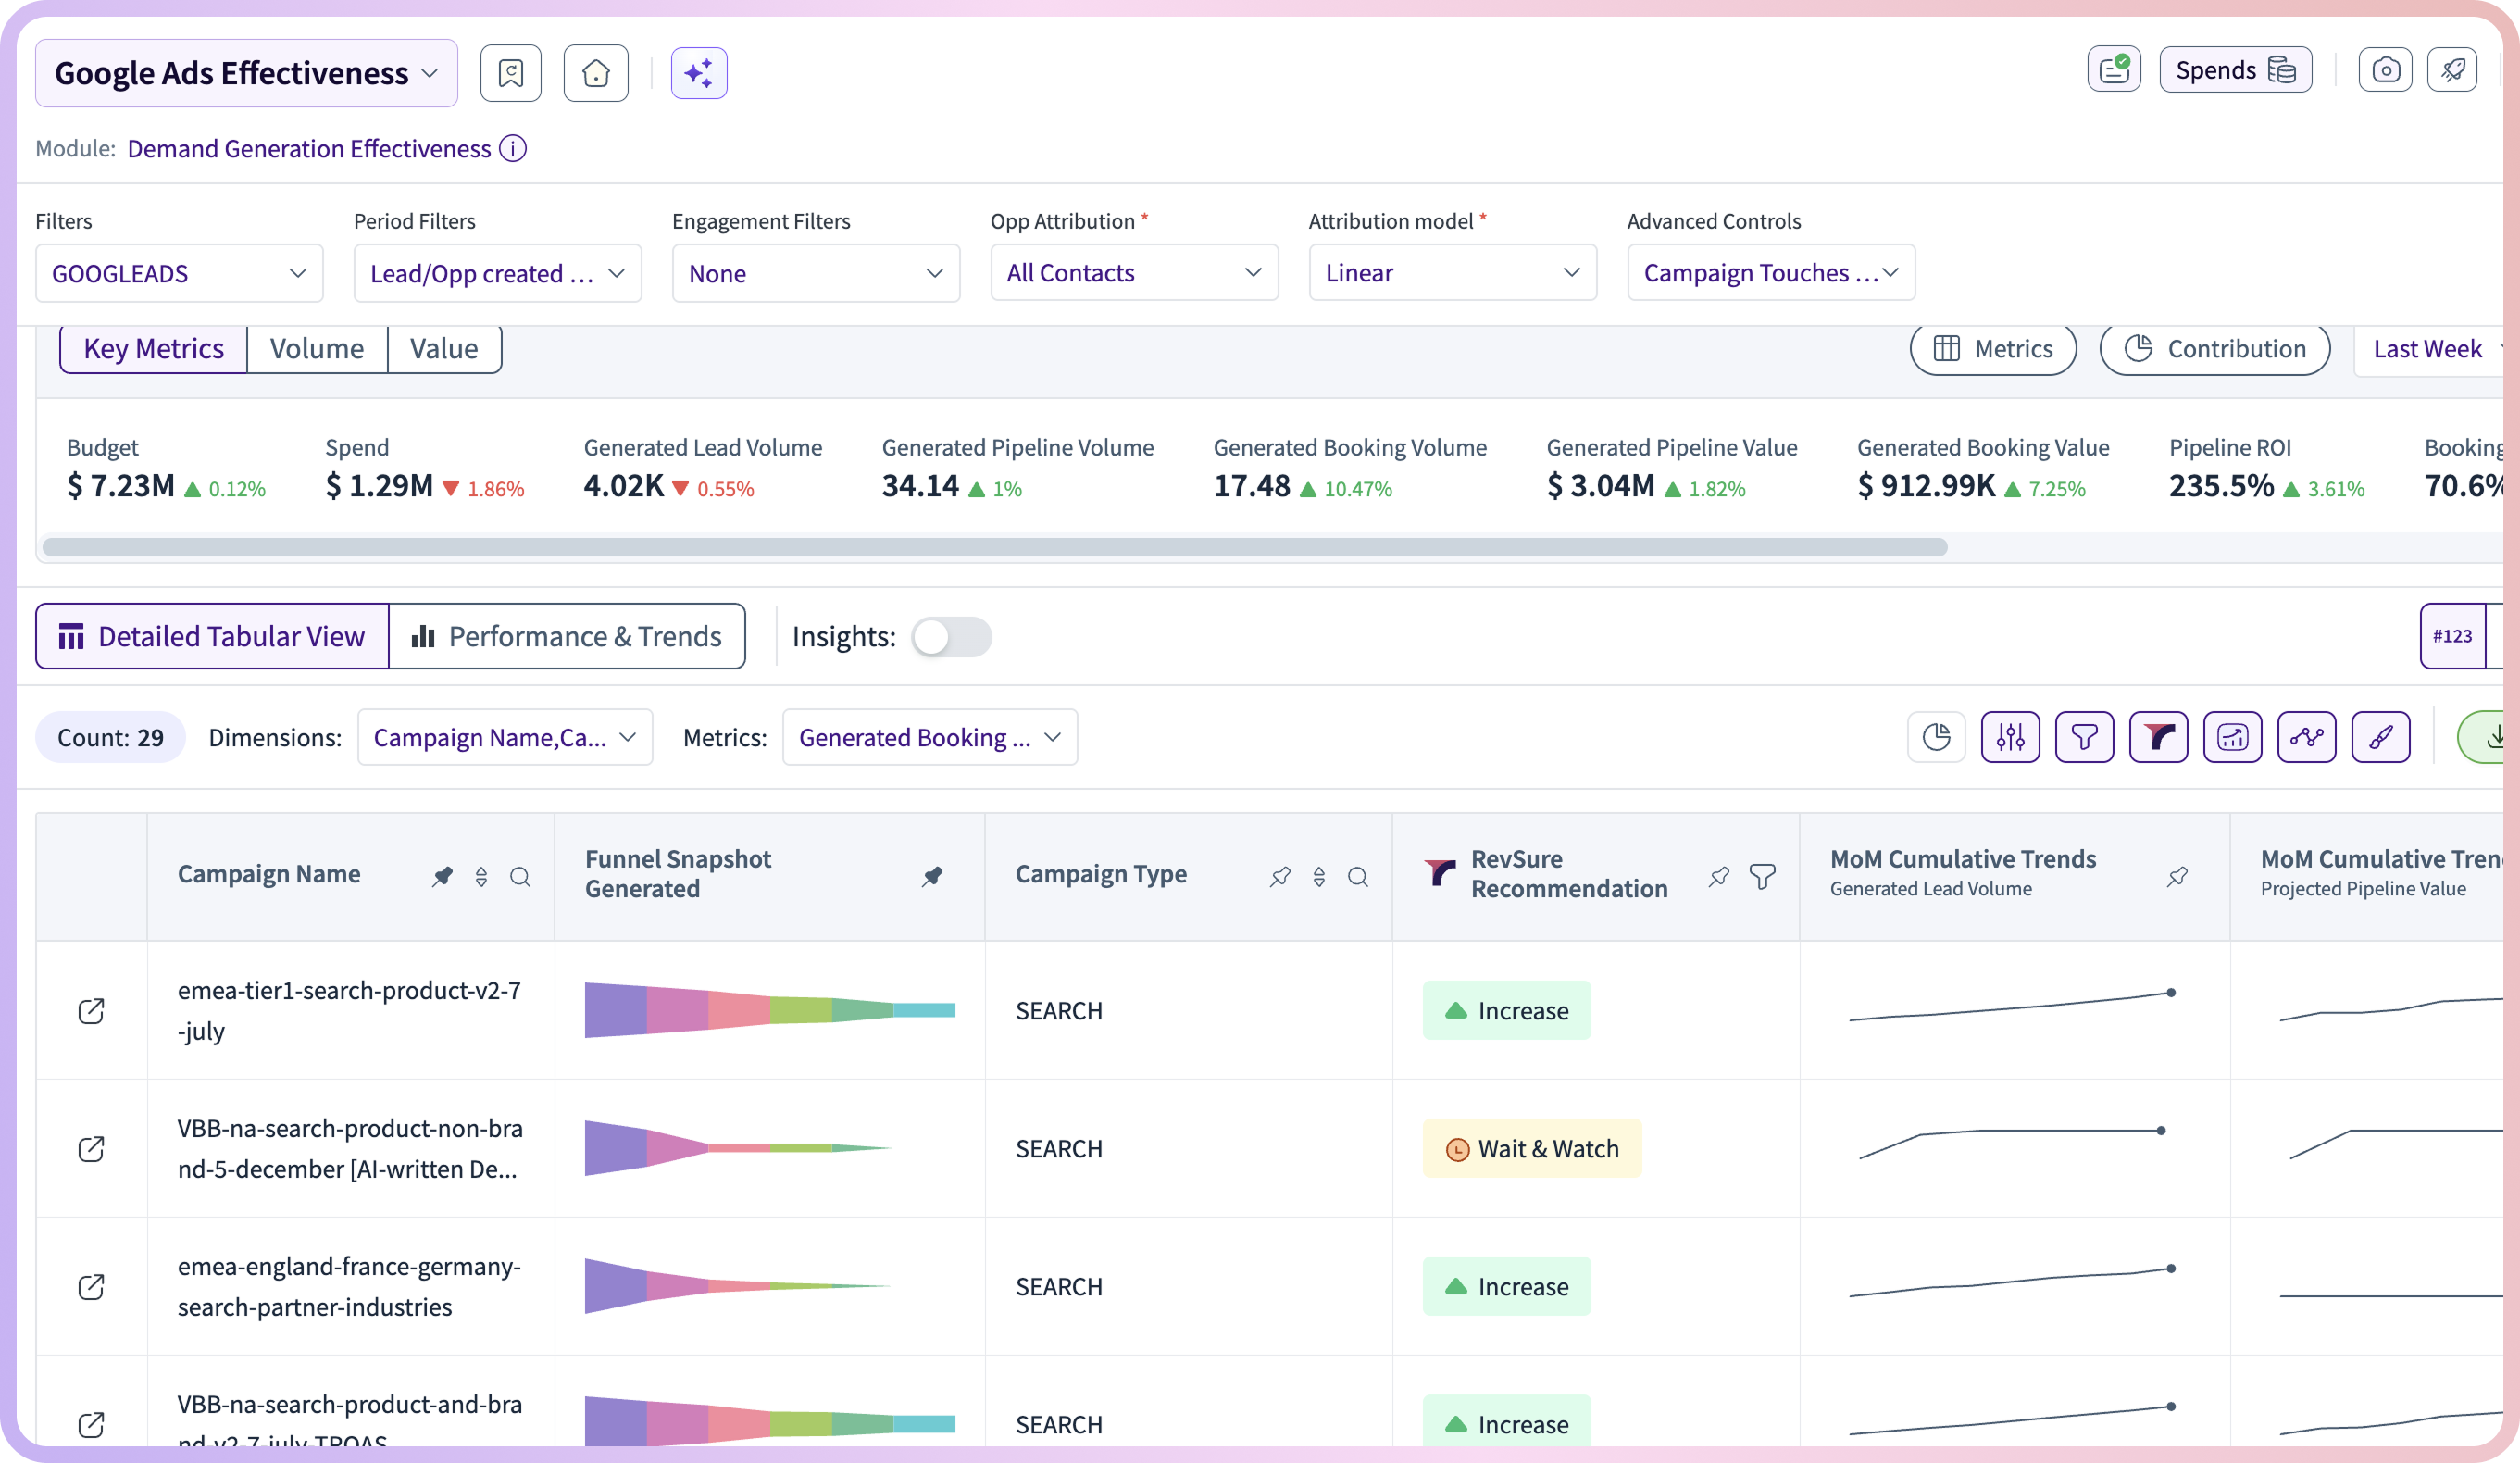
Task: Click the Spend $ 1.29M metric
Action: 424,469
